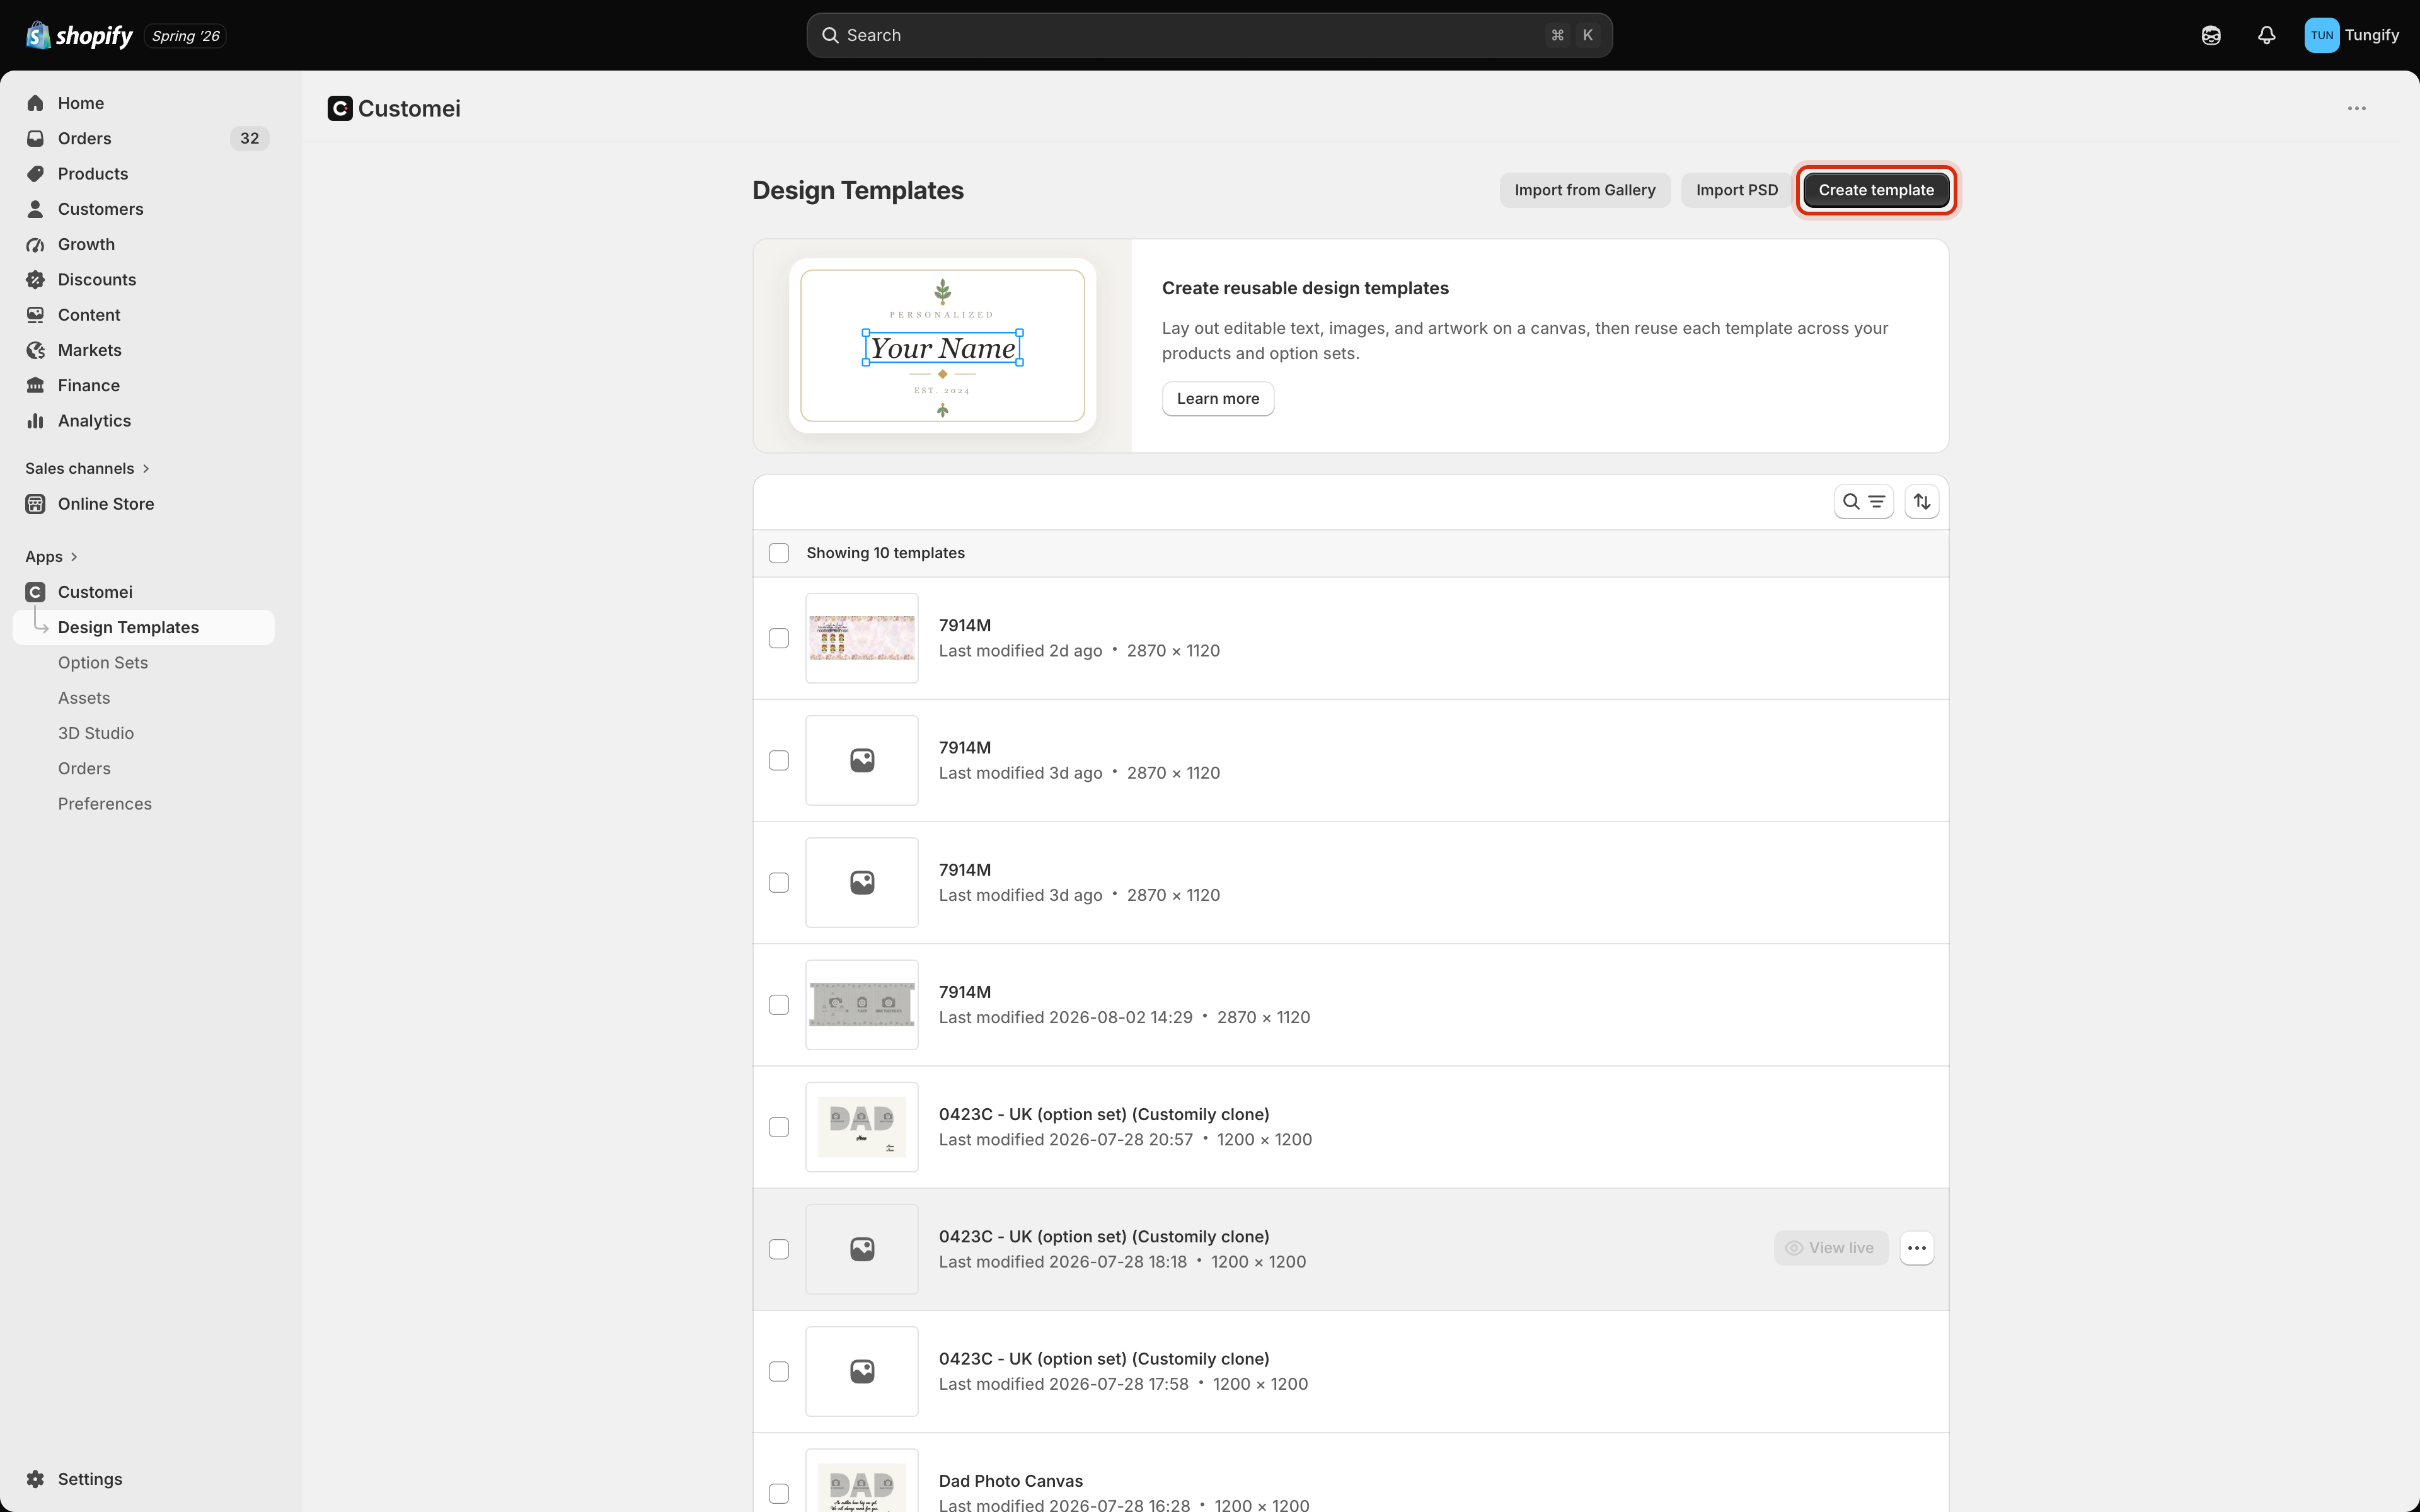Screen dimensions: 2420x1512
Task: Check the 0423C template modified at 17:58
Action: coord(779,1371)
